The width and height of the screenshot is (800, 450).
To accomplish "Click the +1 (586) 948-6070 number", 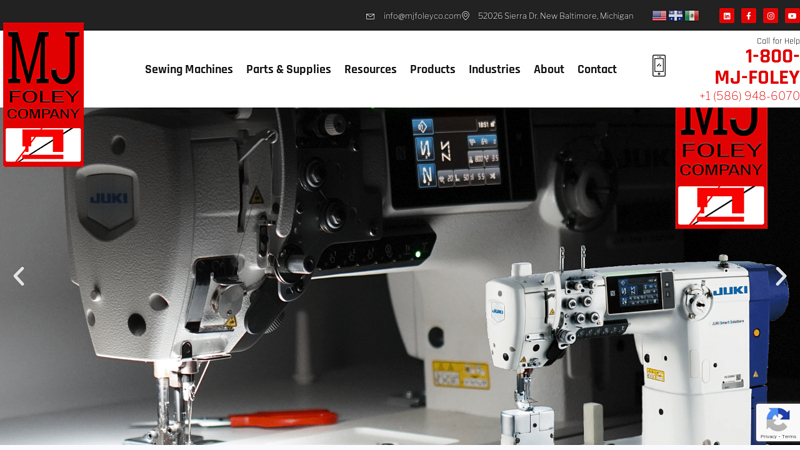I will pyautogui.click(x=749, y=96).
